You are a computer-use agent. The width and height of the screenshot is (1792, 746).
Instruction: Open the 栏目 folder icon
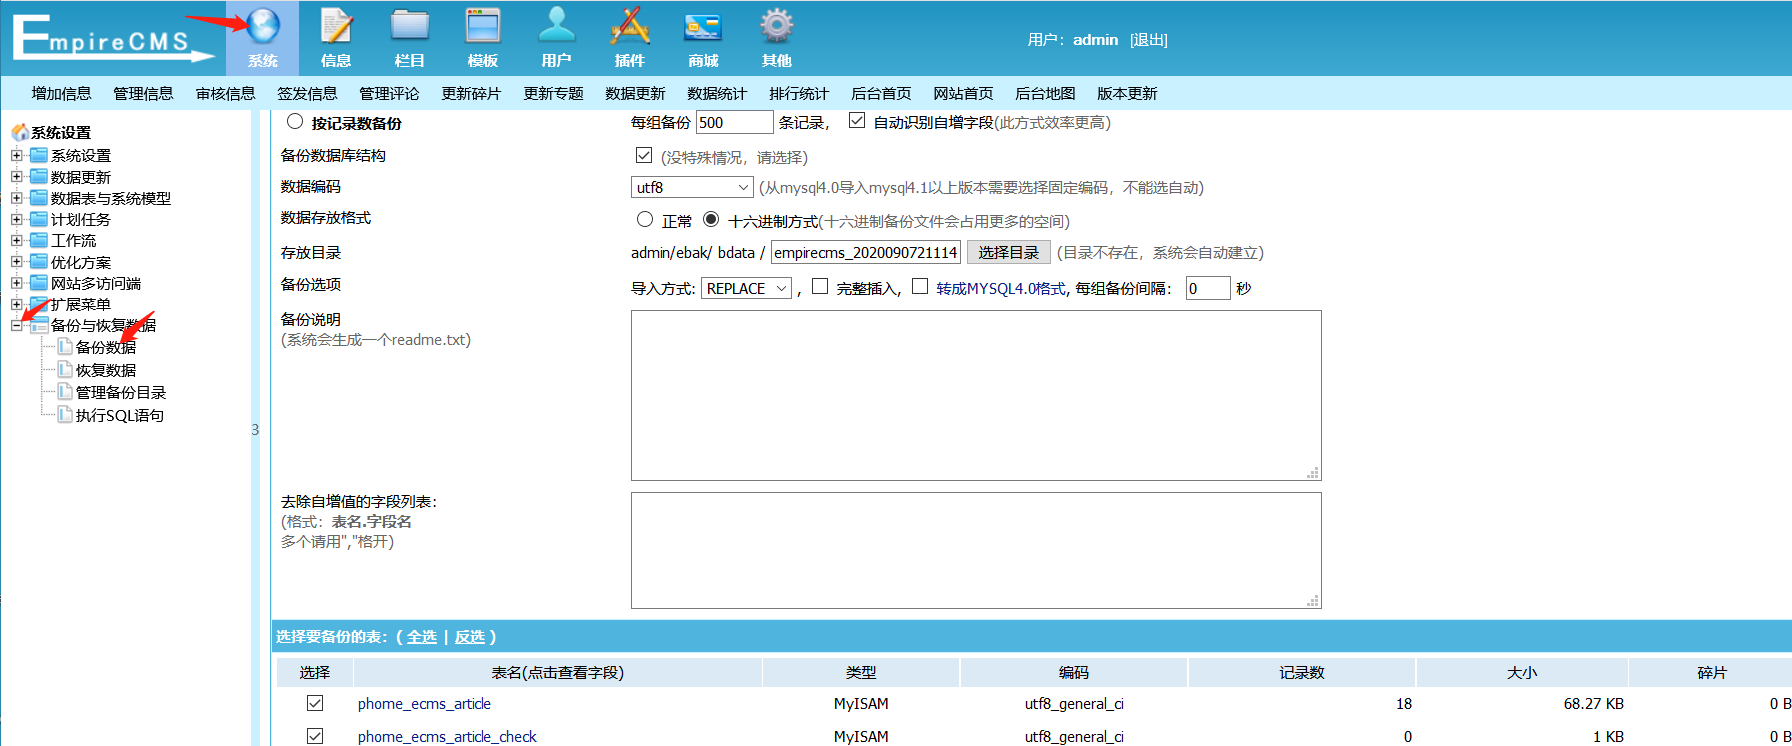[x=409, y=27]
